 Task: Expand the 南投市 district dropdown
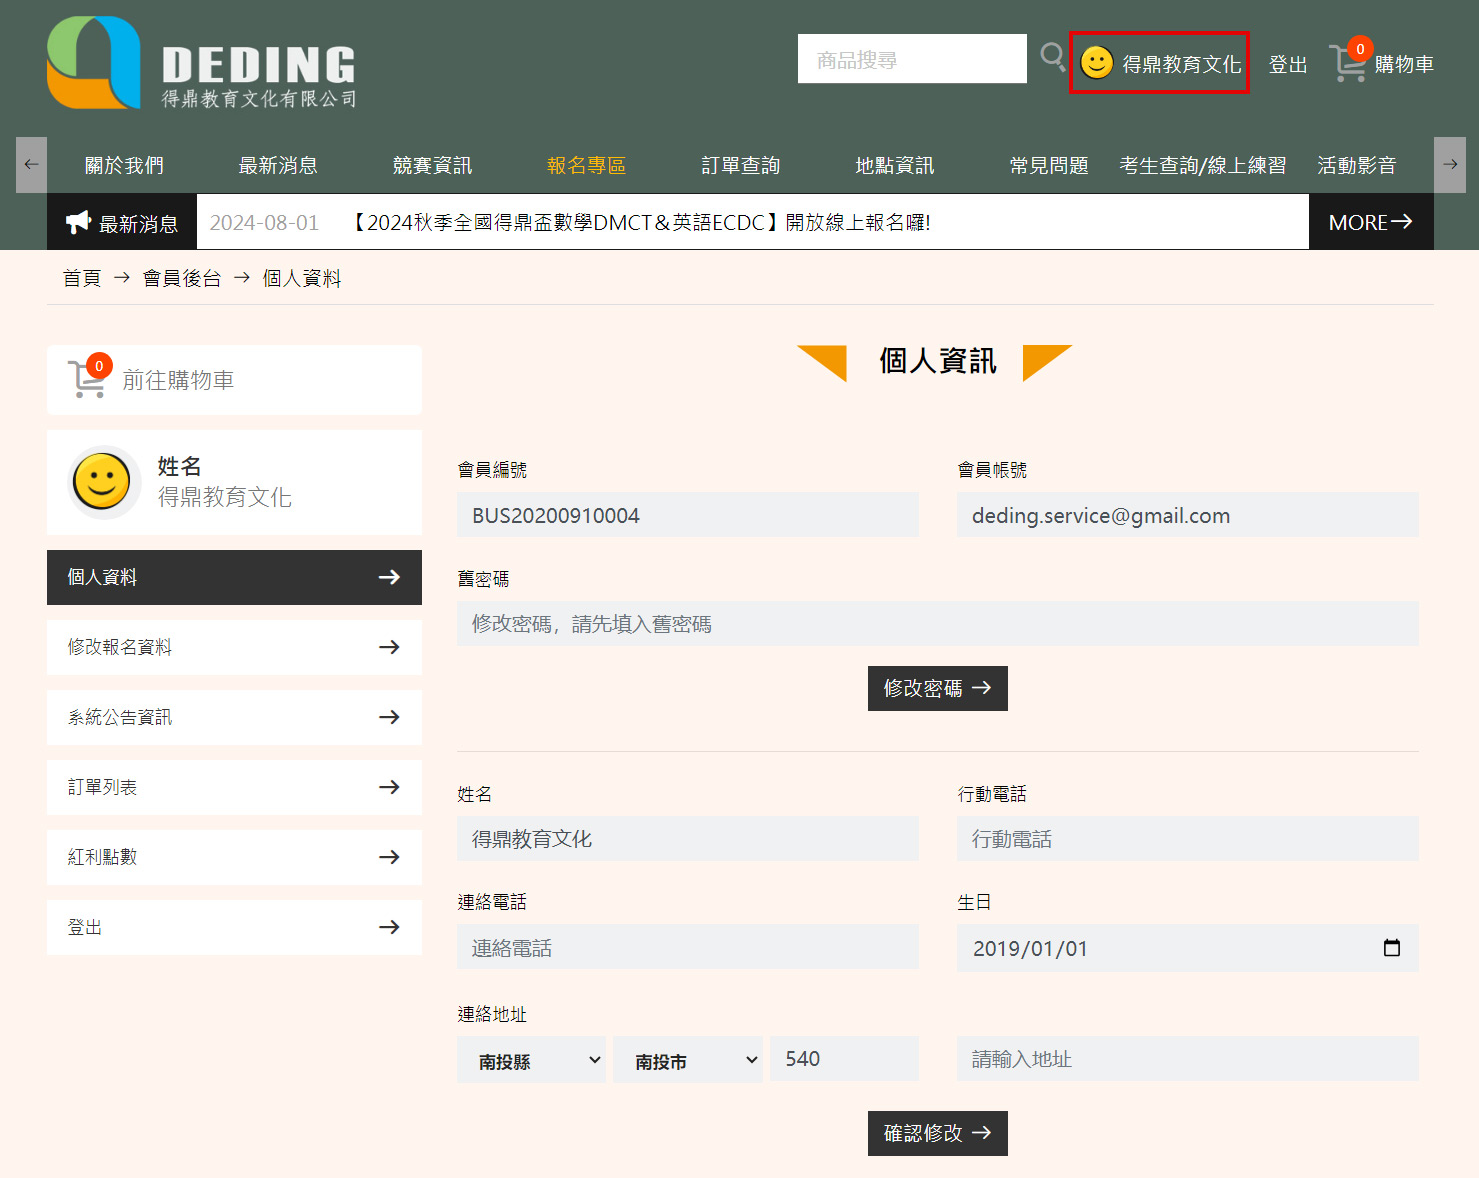(x=688, y=1060)
